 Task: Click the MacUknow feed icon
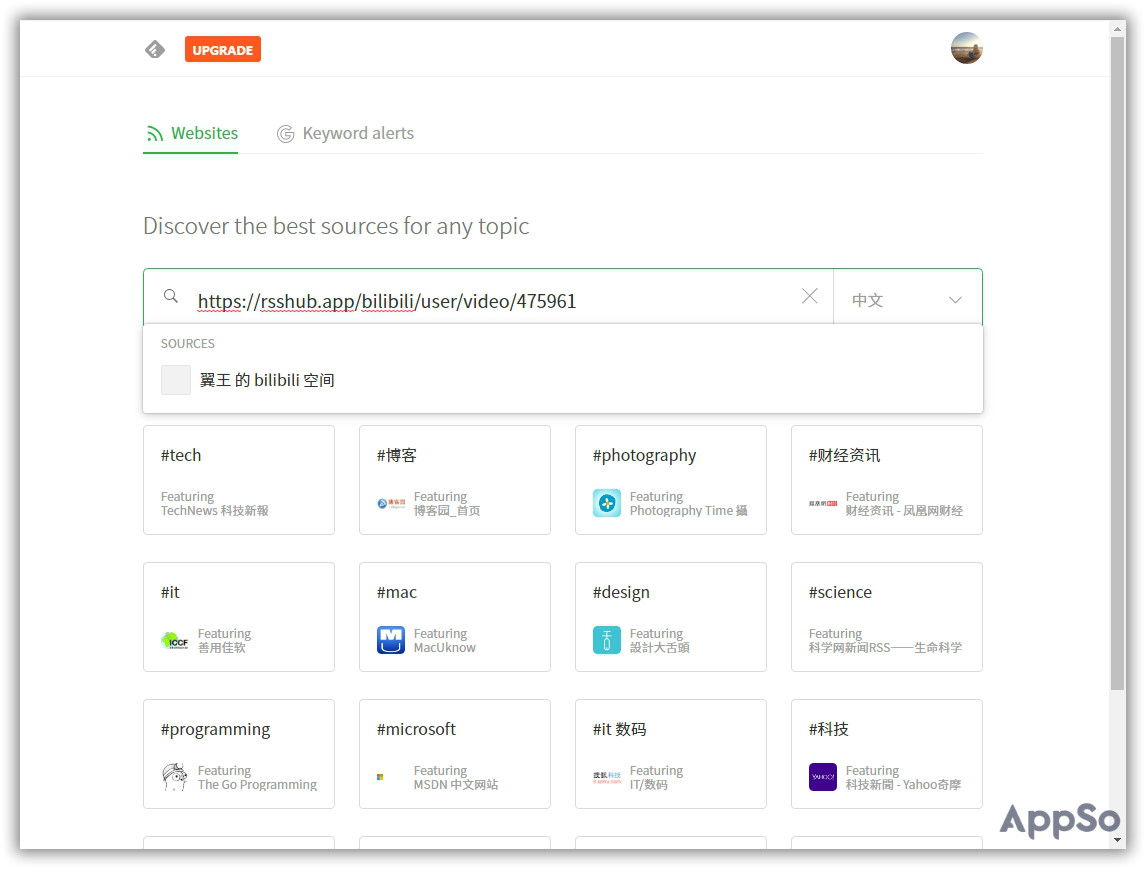coord(391,640)
